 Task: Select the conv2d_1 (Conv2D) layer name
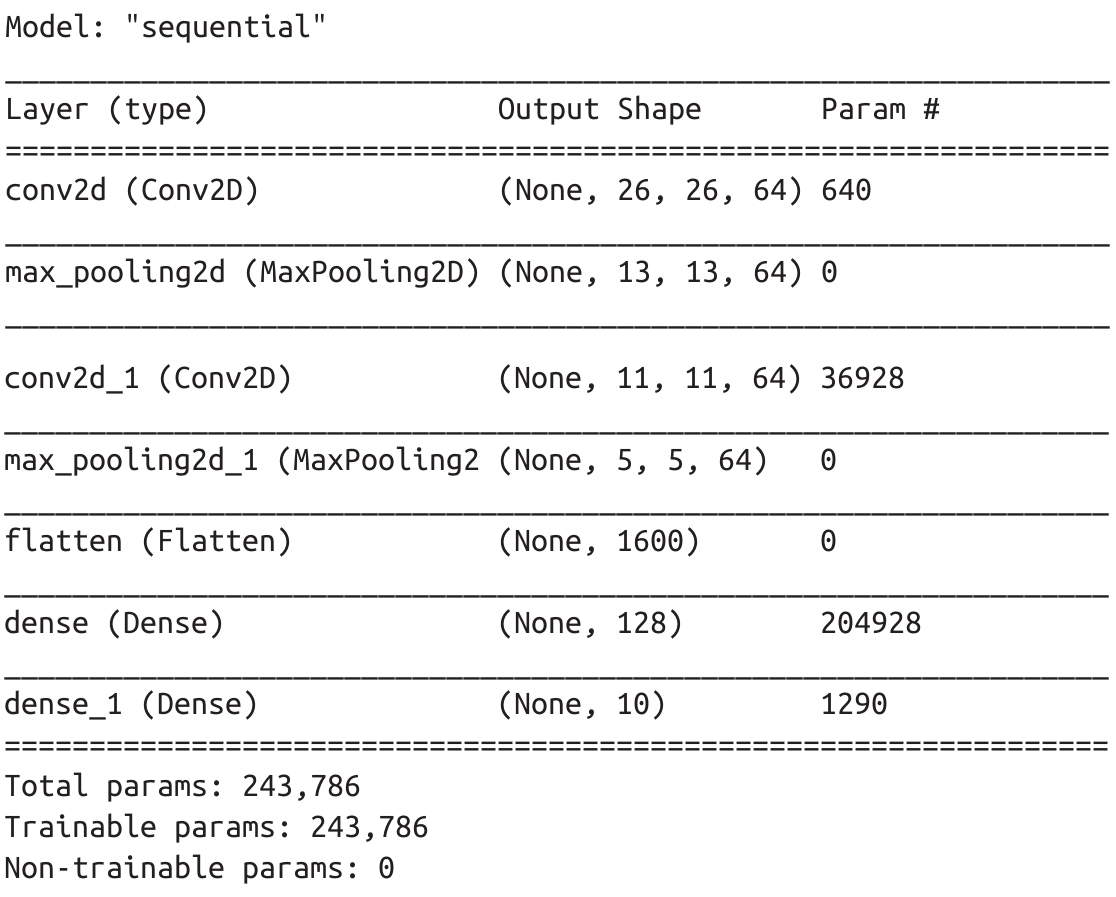(x=148, y=379)
